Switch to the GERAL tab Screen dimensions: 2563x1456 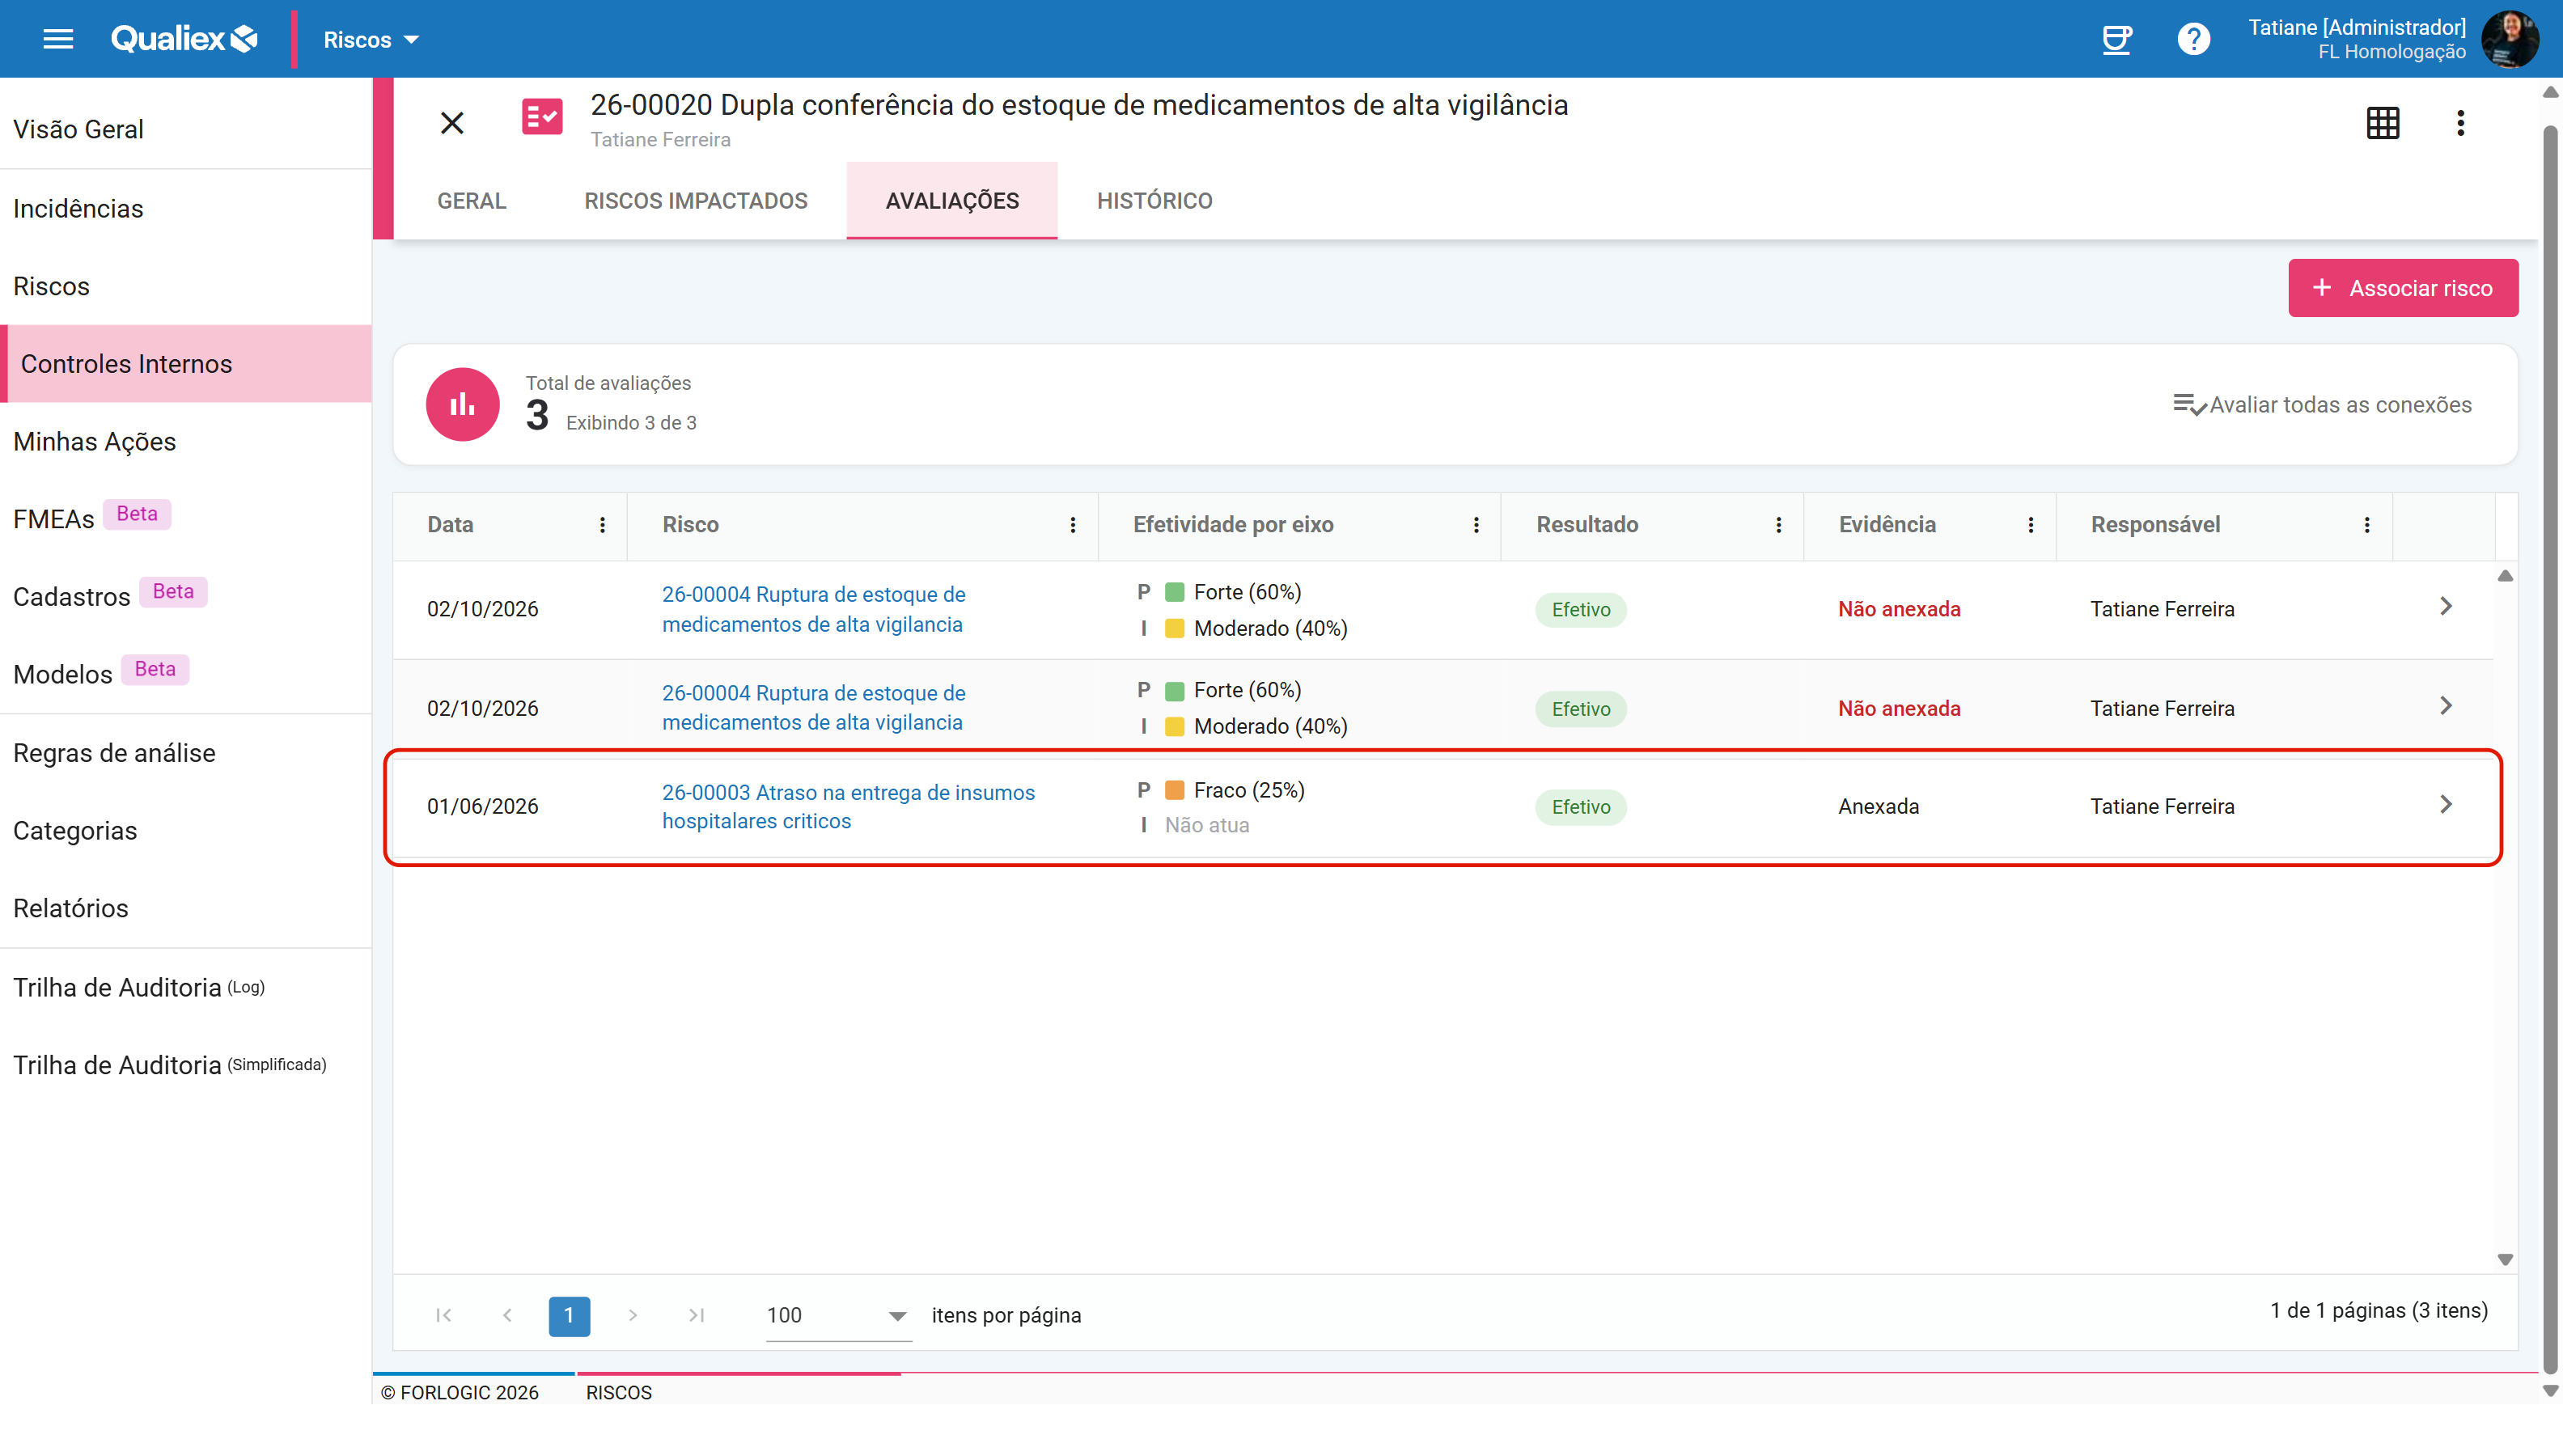(472, 201)
